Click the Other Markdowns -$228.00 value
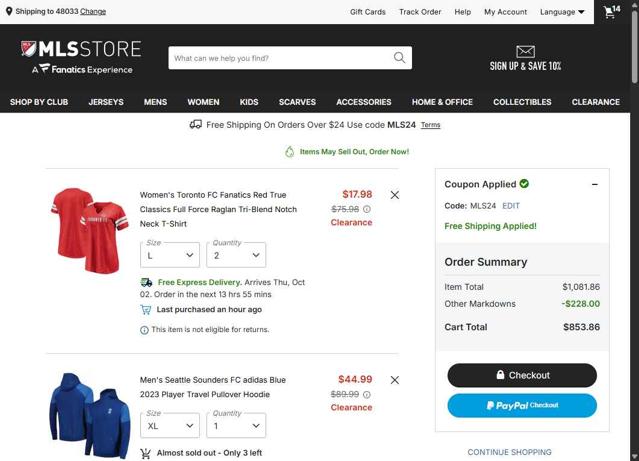Image resolution: width=639 pixels, height=461 pixels. tap(581, 304)
